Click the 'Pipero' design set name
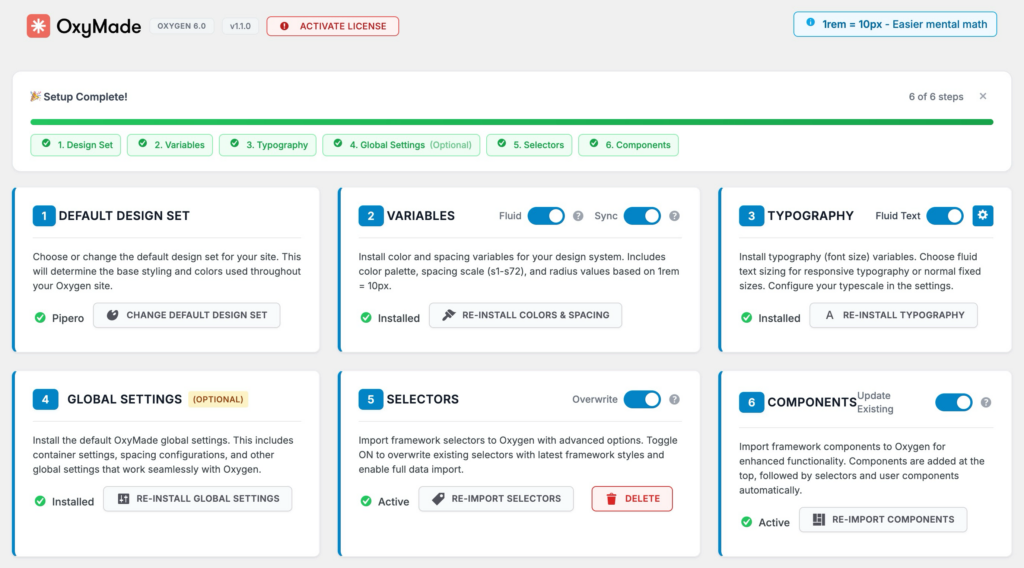1024x568 pixels. click(68, 318)
